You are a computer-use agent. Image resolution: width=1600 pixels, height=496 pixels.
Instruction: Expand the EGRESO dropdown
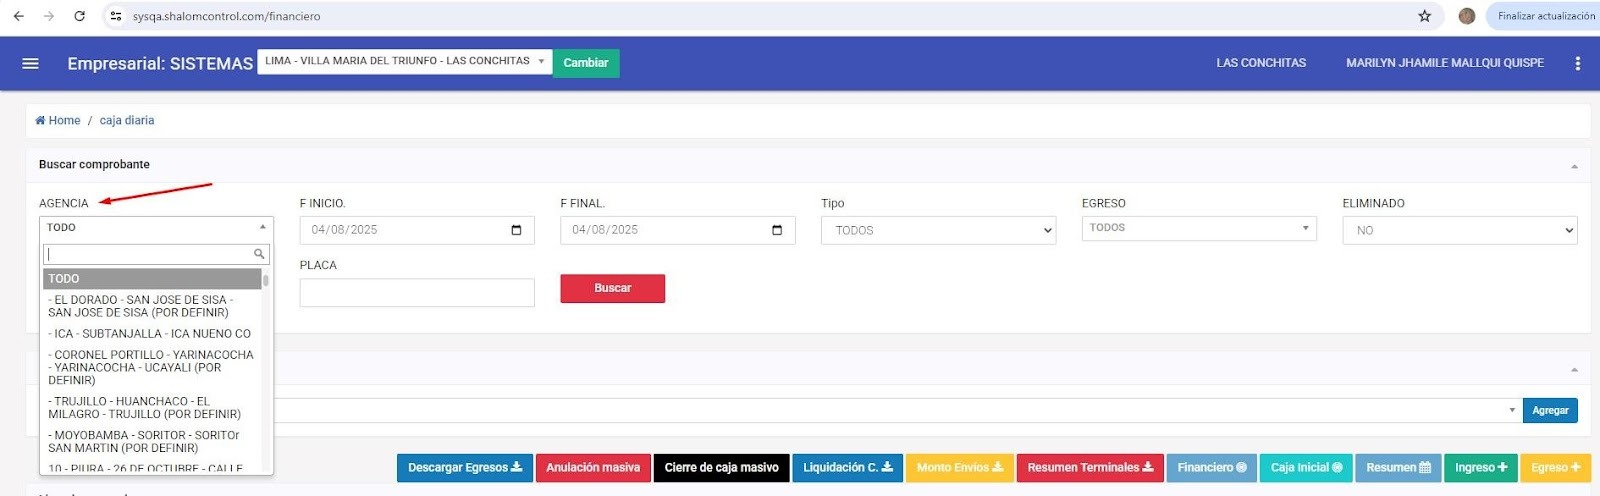pos(1198,228)
